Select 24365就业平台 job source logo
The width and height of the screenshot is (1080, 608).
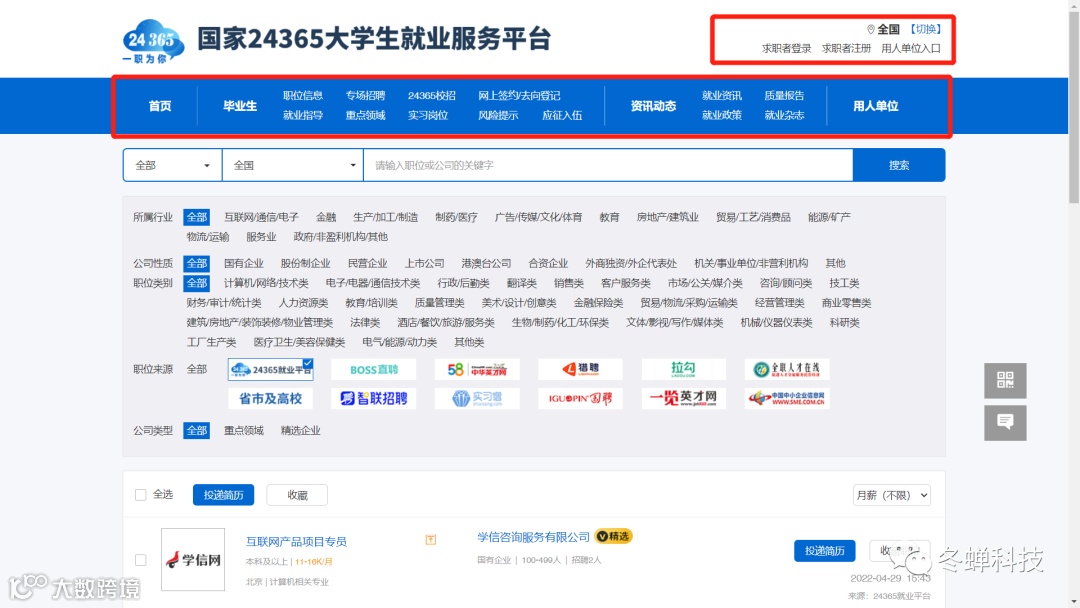coord(271,370)
